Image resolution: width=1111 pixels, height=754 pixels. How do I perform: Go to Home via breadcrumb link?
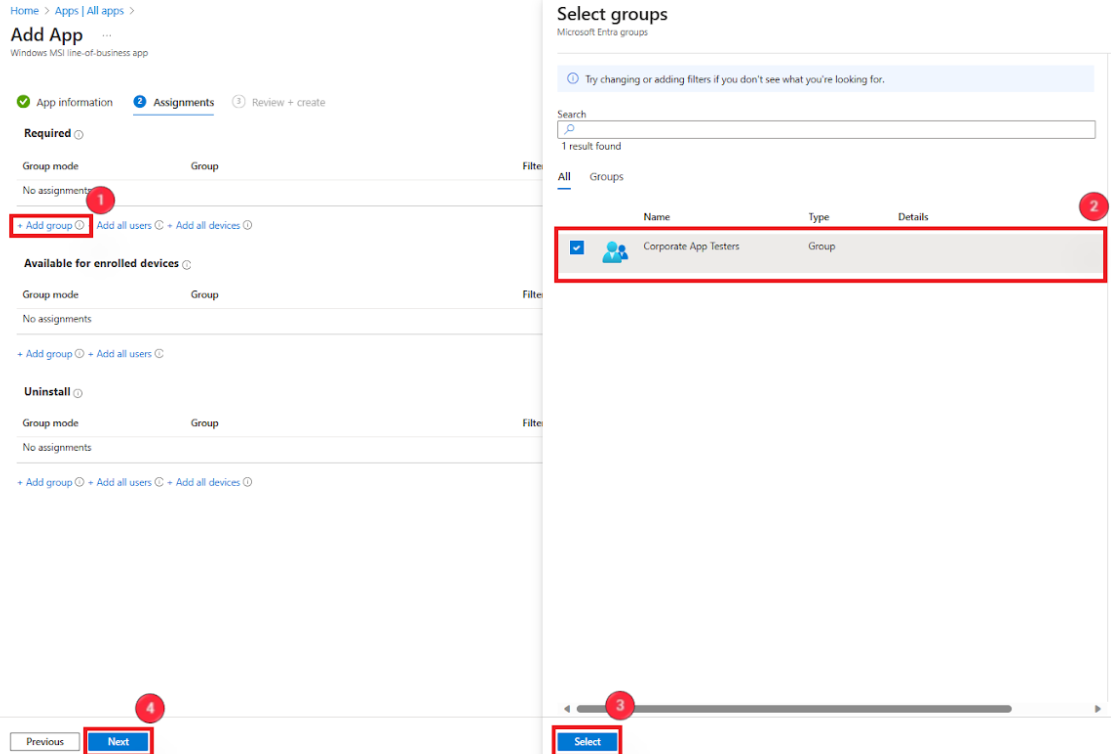coord(24,11)
